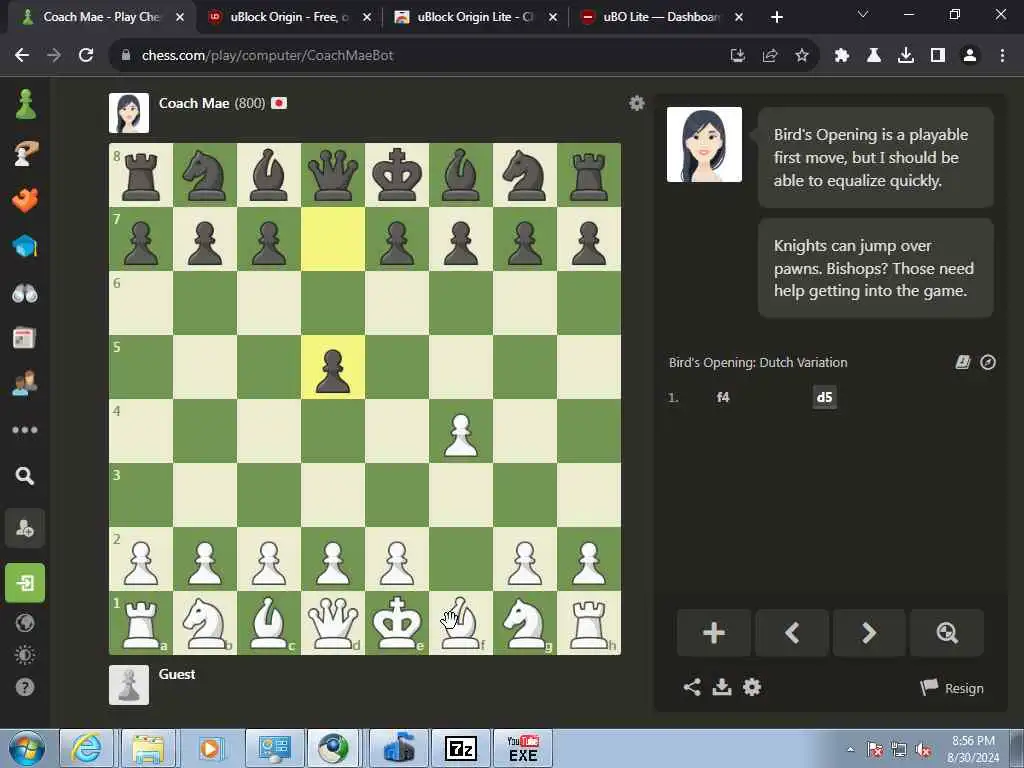This screenshot has height=768, width=1024.
Task: Click black pawn on d5
Action: pyautogui.click(x=332, y=367)
